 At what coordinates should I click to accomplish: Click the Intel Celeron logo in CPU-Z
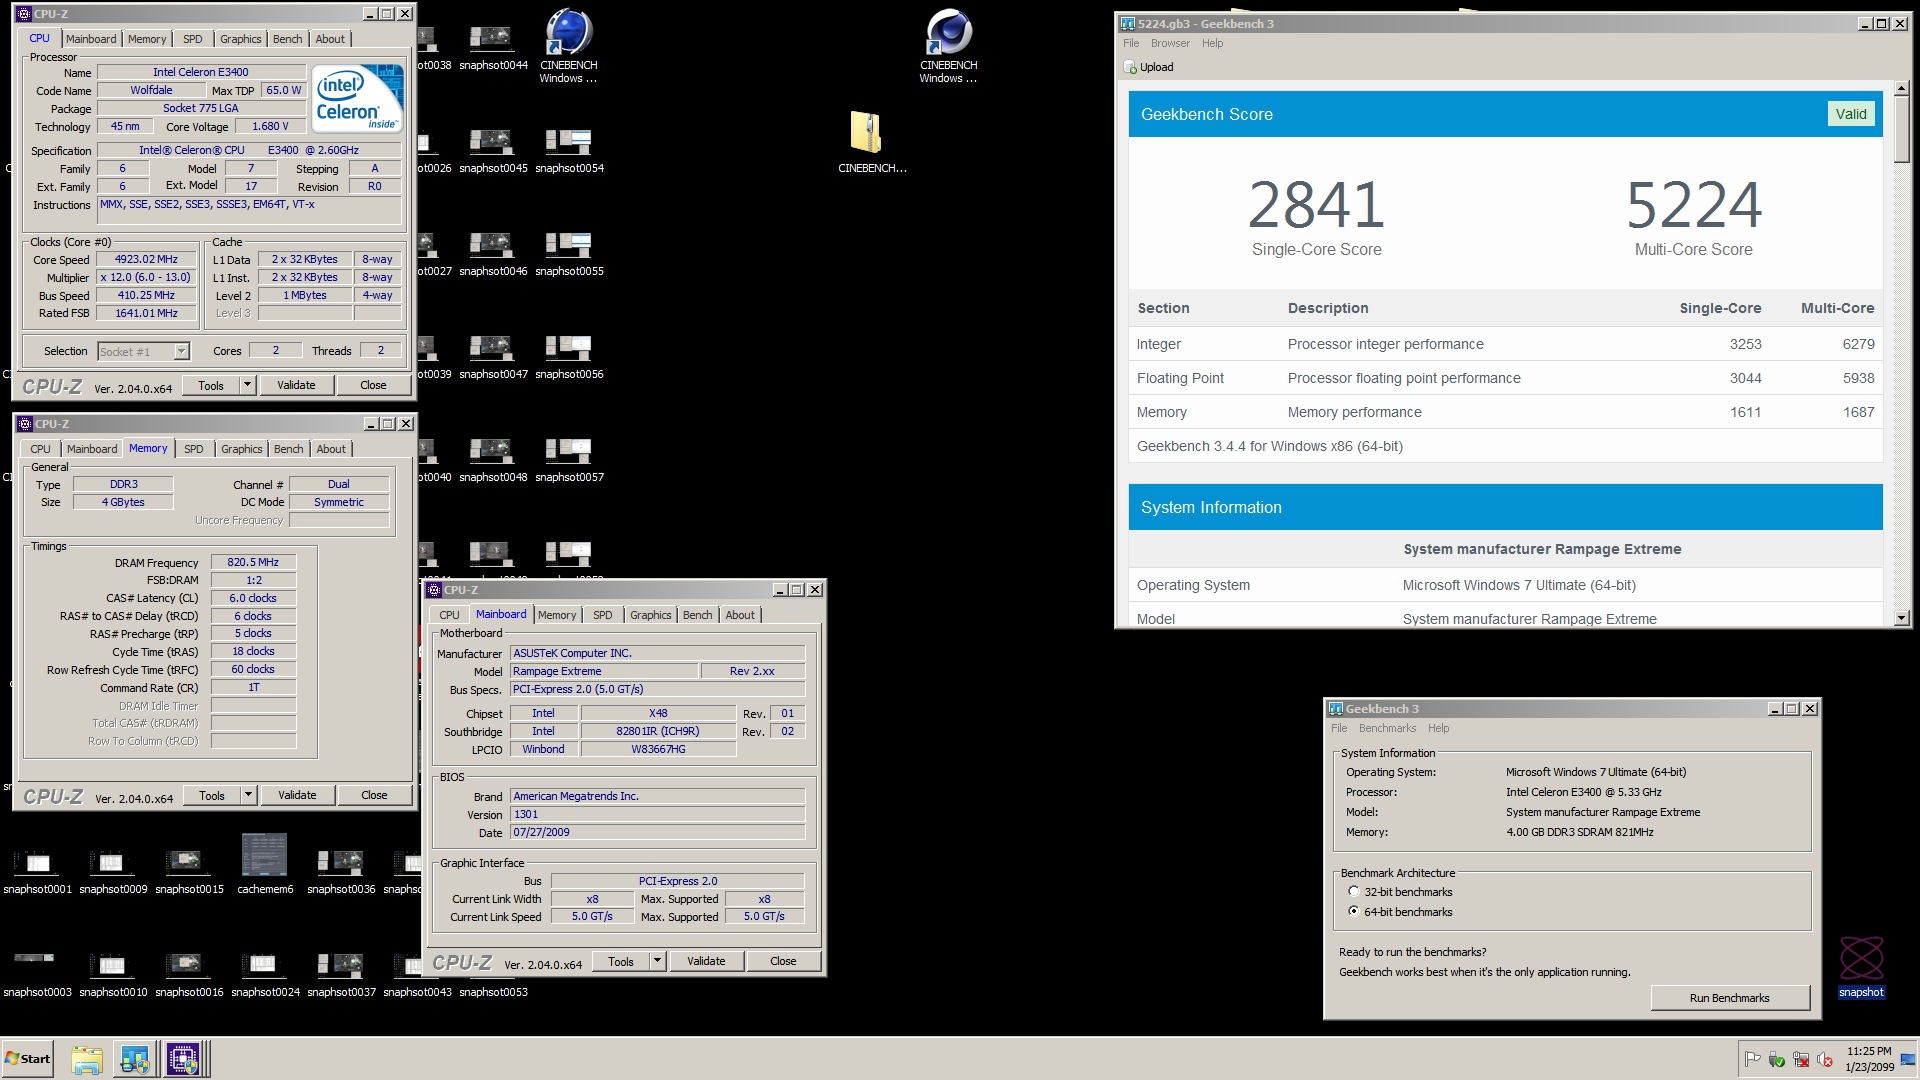pyautogui.click(x=357, y=98)
